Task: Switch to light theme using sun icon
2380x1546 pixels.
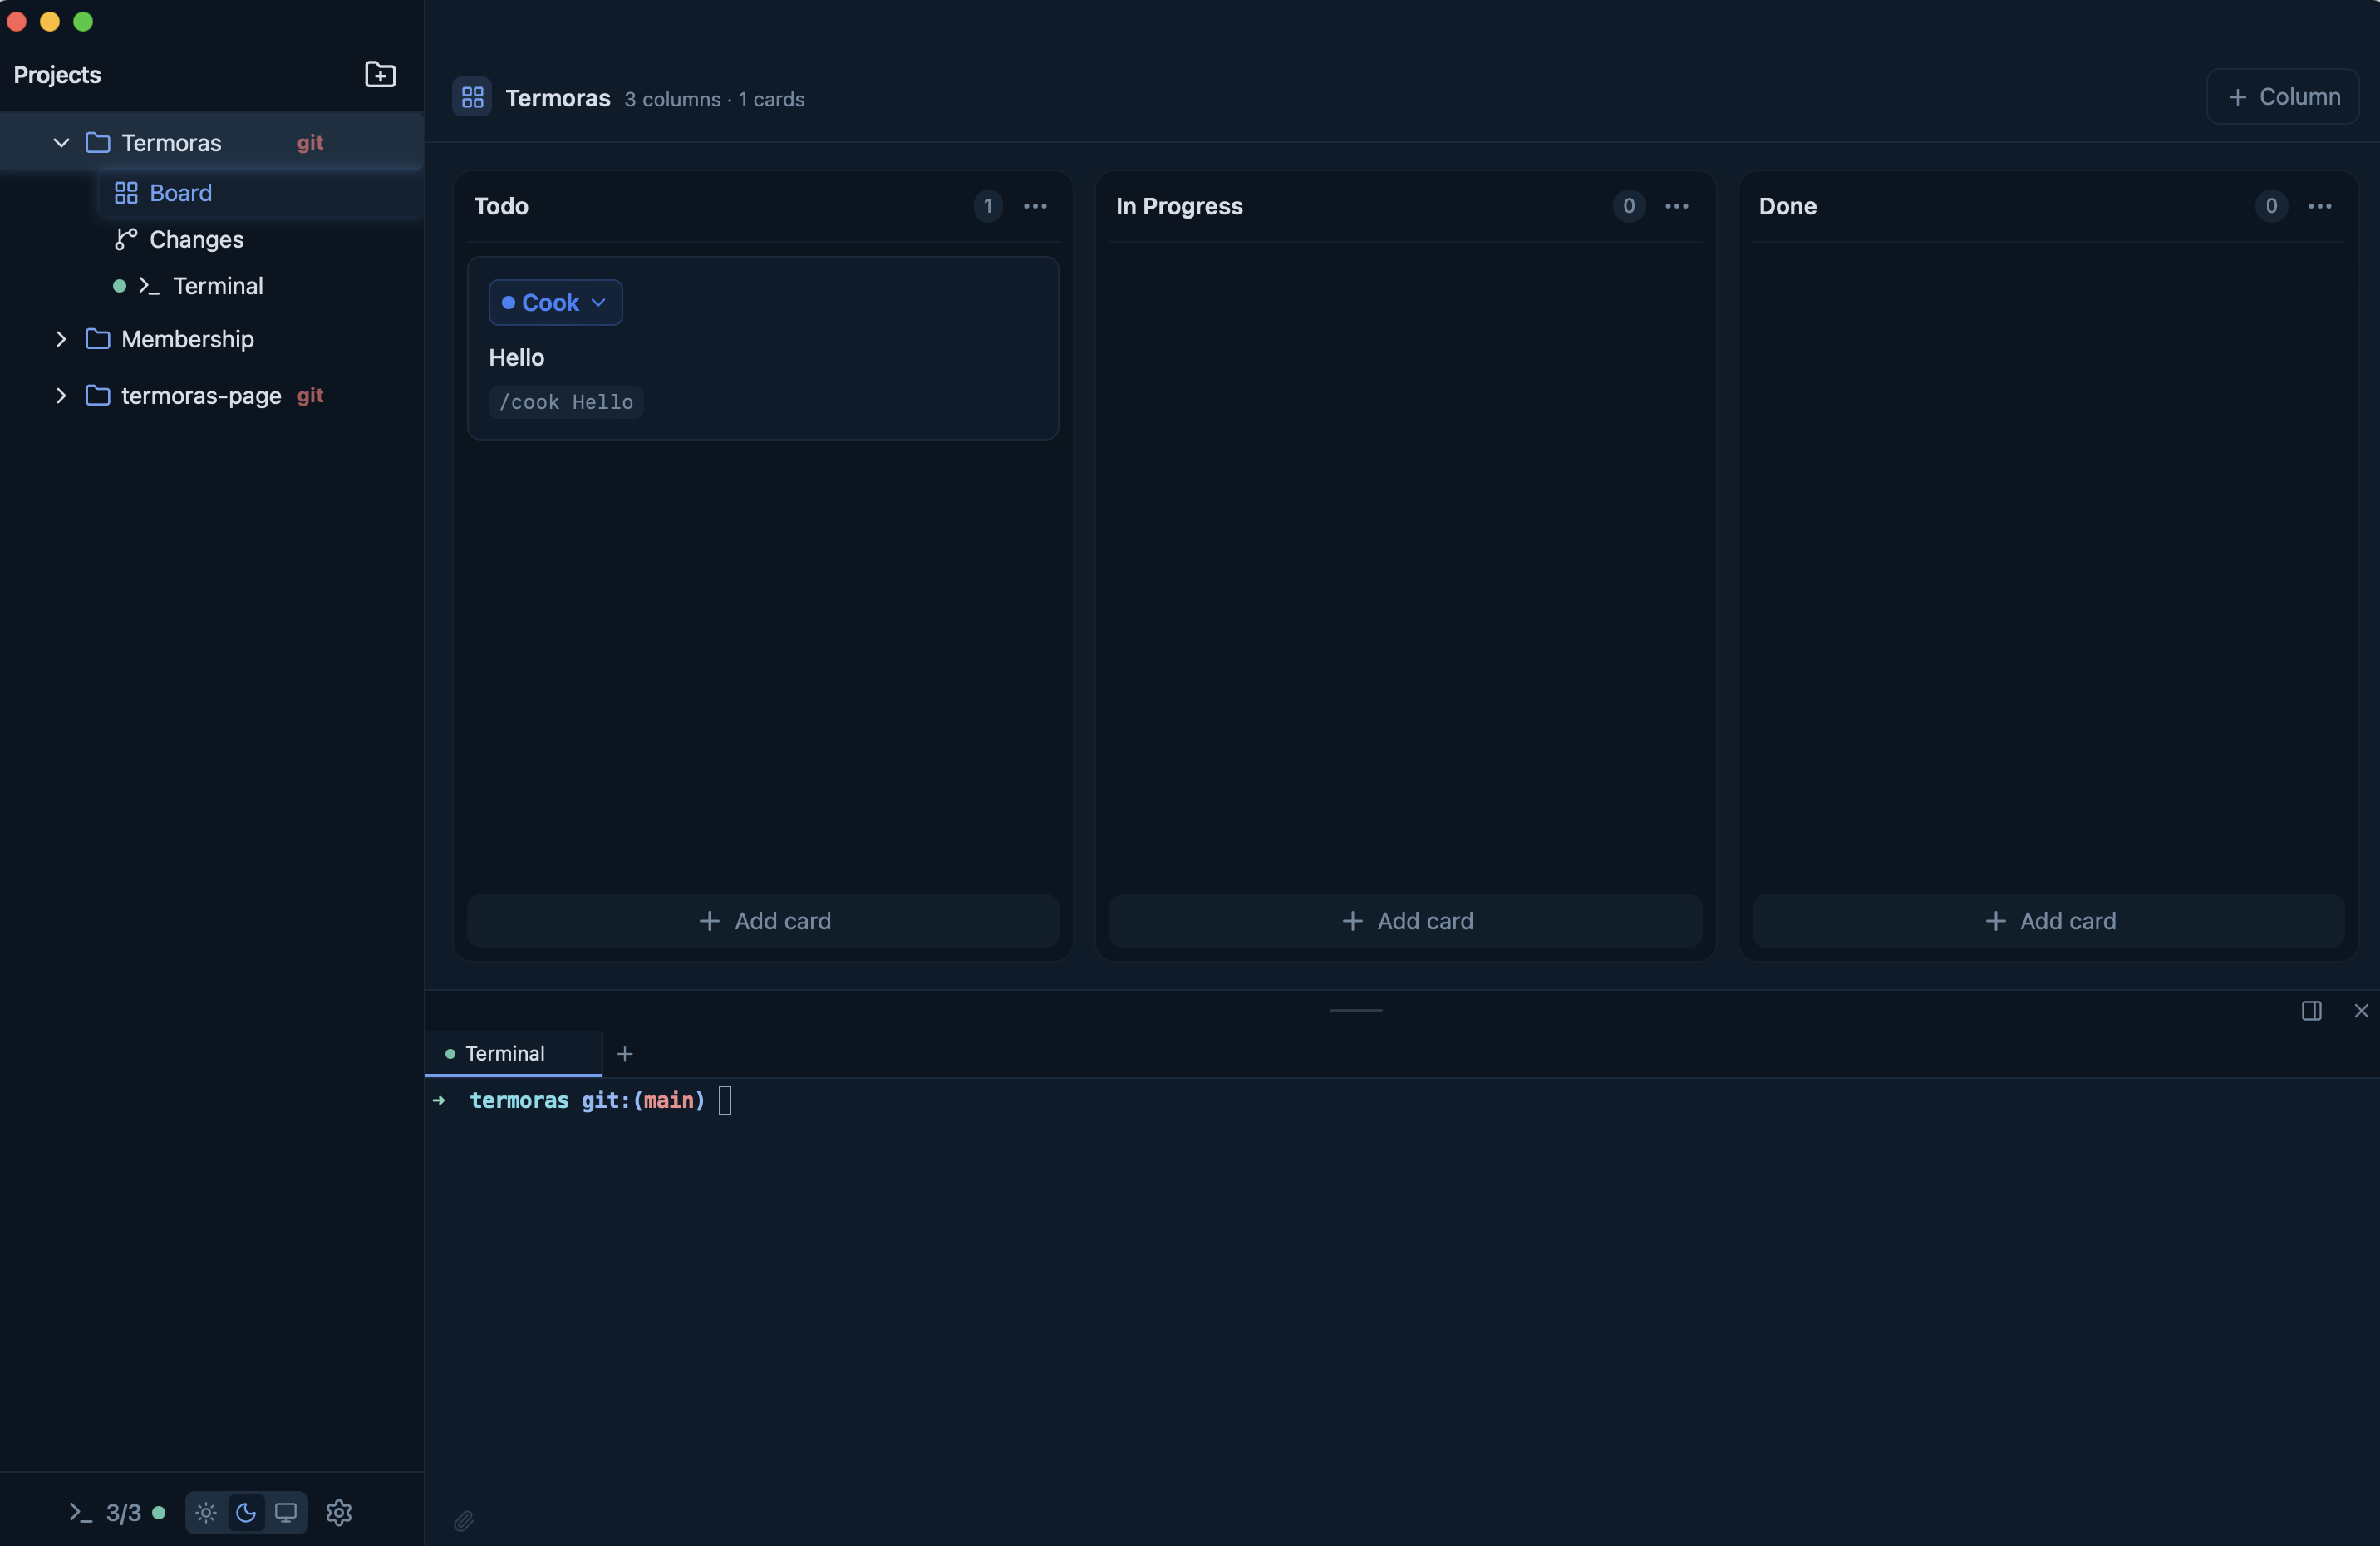Action: pyautogui.click(x=205, y=1513)
